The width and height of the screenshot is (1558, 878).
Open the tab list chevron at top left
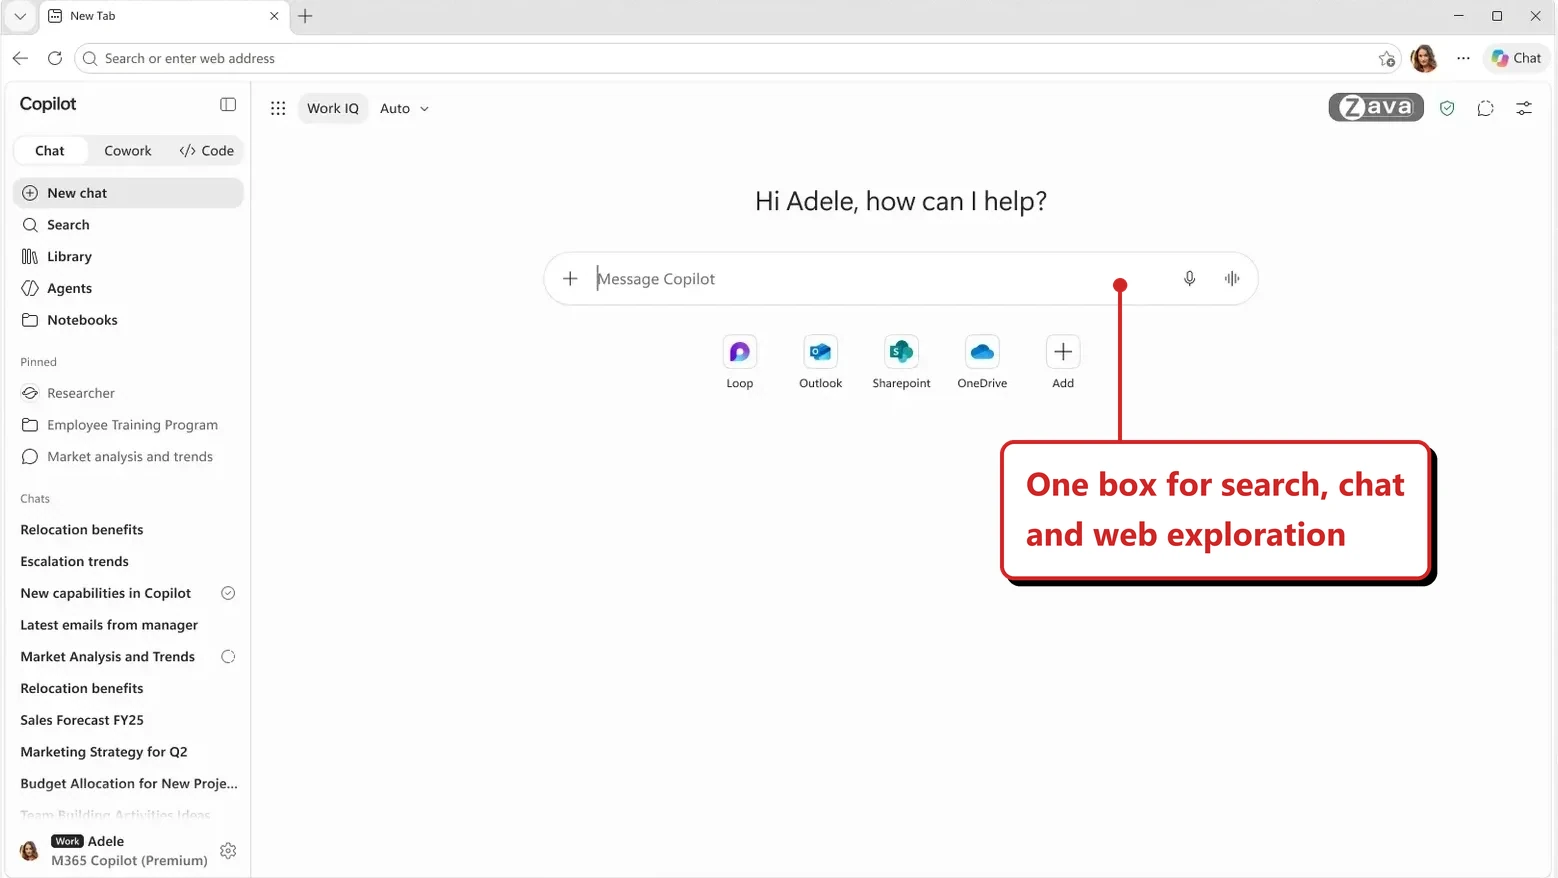(20, 16)
